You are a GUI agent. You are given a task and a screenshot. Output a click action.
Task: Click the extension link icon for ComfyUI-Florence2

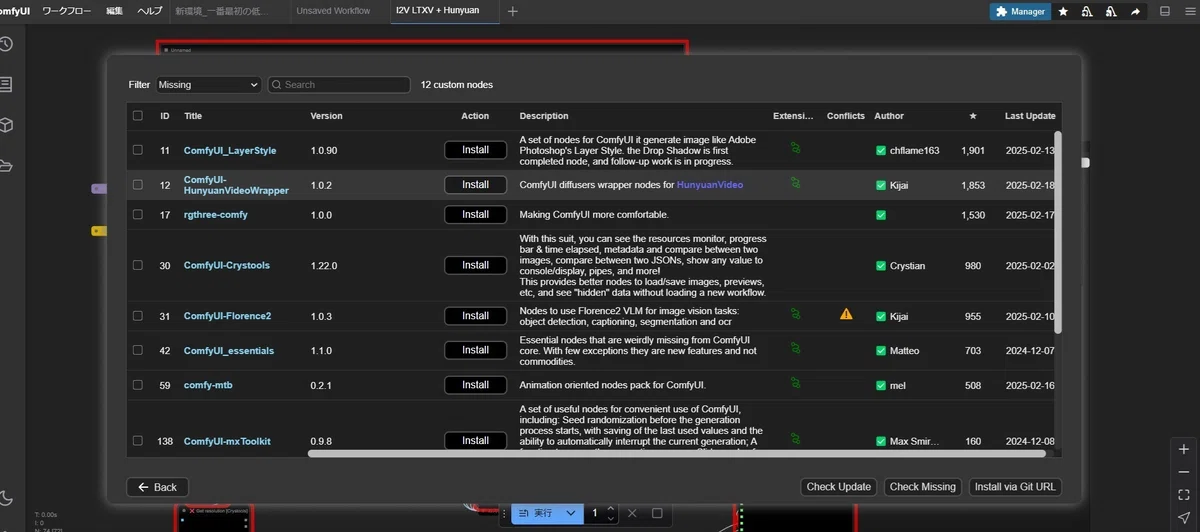[795, 314]
